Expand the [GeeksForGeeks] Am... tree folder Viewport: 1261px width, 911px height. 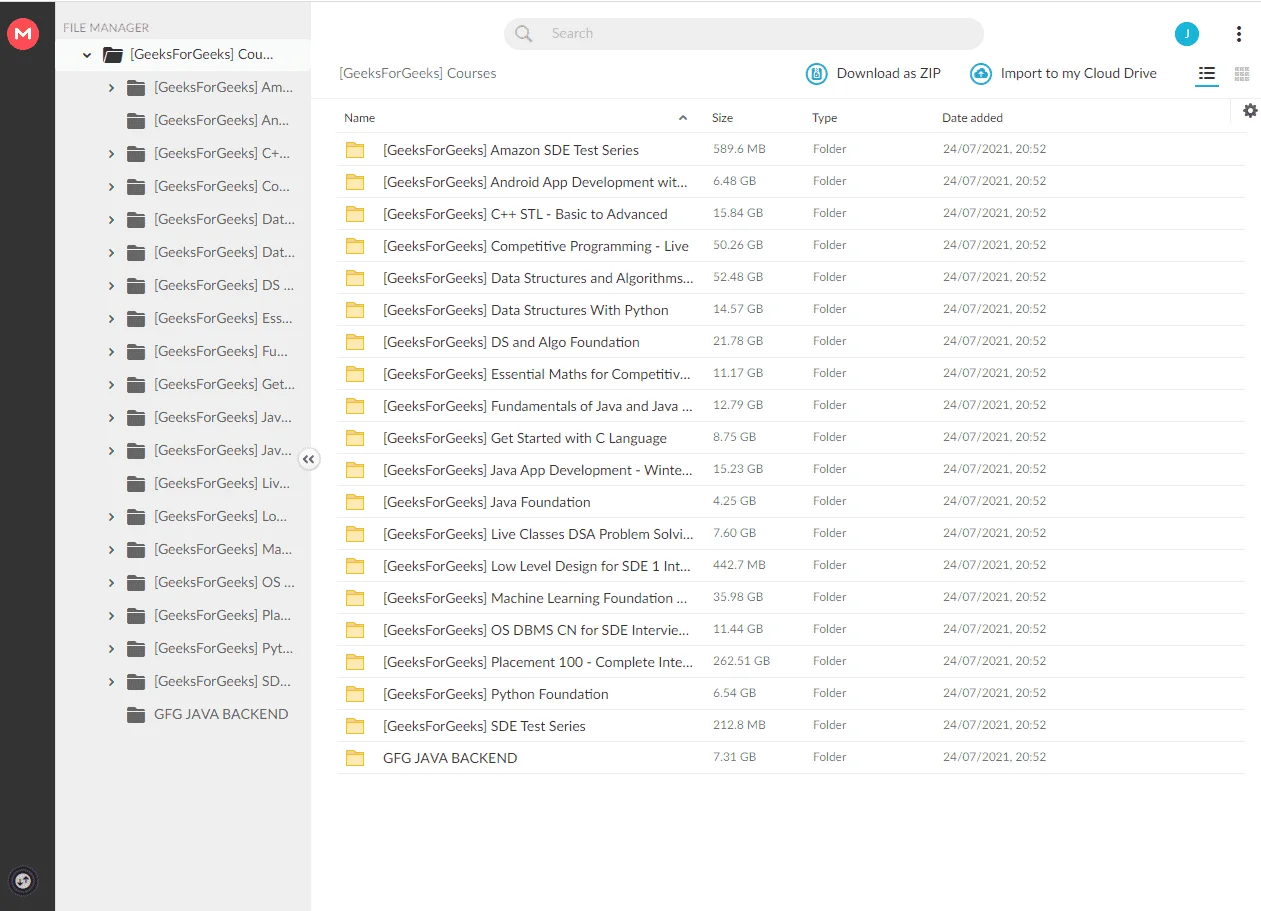[x=111, y=88]
